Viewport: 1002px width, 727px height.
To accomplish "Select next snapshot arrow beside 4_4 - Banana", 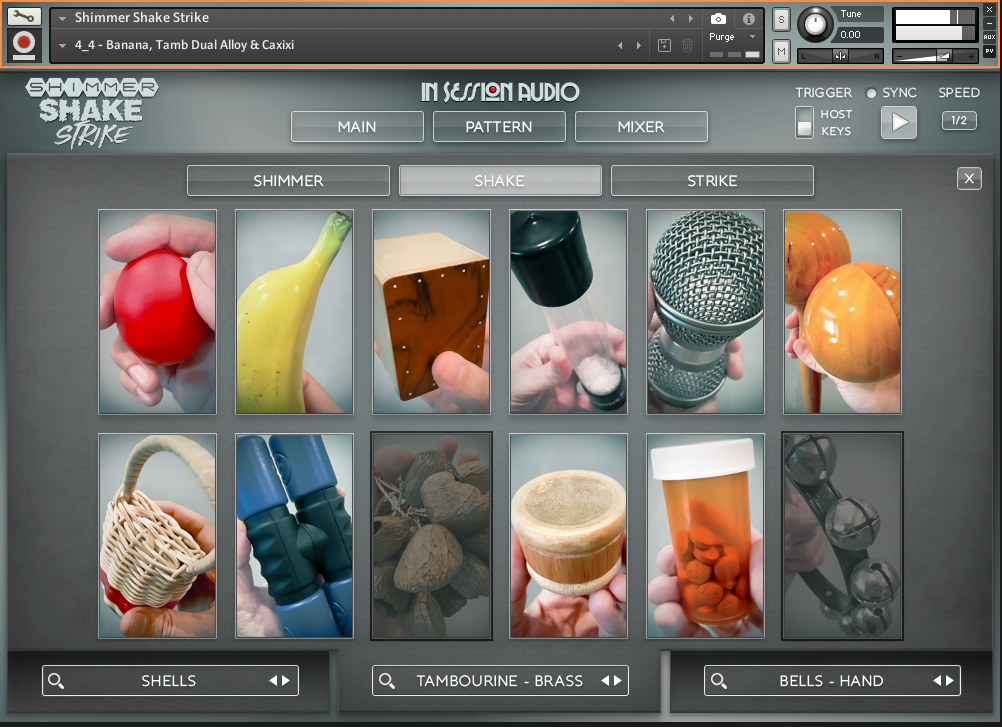I will click(x=638, y=45).
